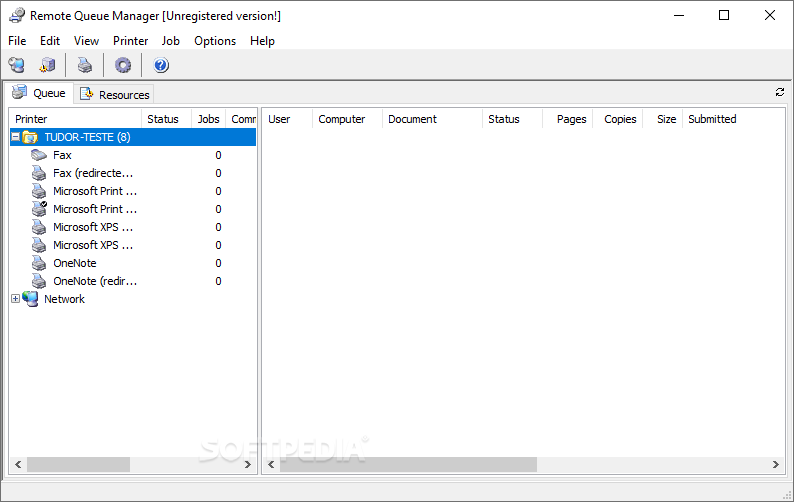Click the Document column header
794x502 pixels.
pos(432,119)
